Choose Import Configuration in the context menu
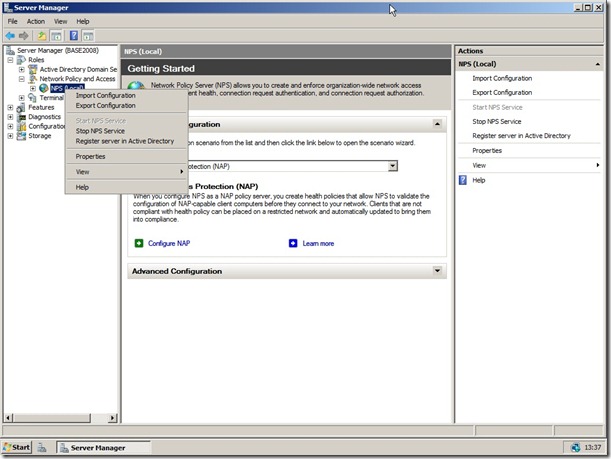 coord(126,95)
